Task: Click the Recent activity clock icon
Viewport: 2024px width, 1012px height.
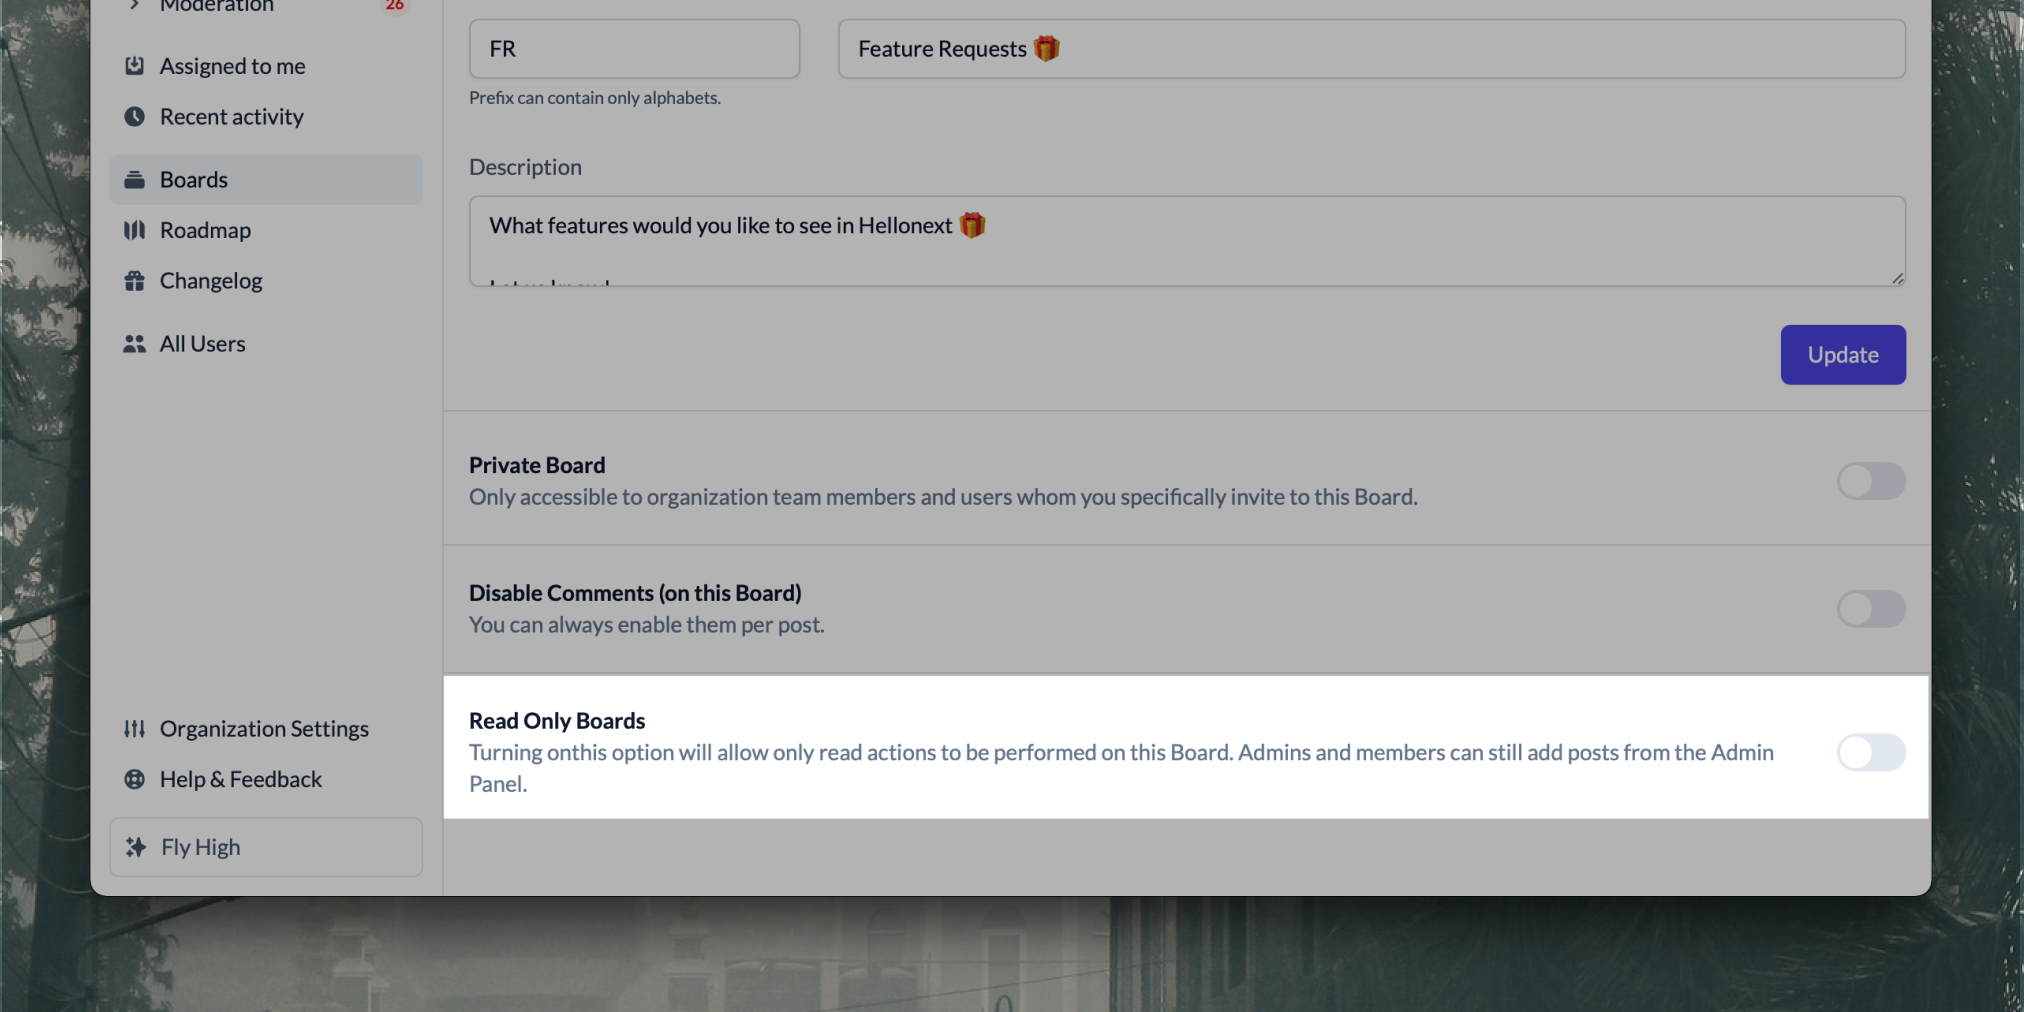Action: click(134, 116)
